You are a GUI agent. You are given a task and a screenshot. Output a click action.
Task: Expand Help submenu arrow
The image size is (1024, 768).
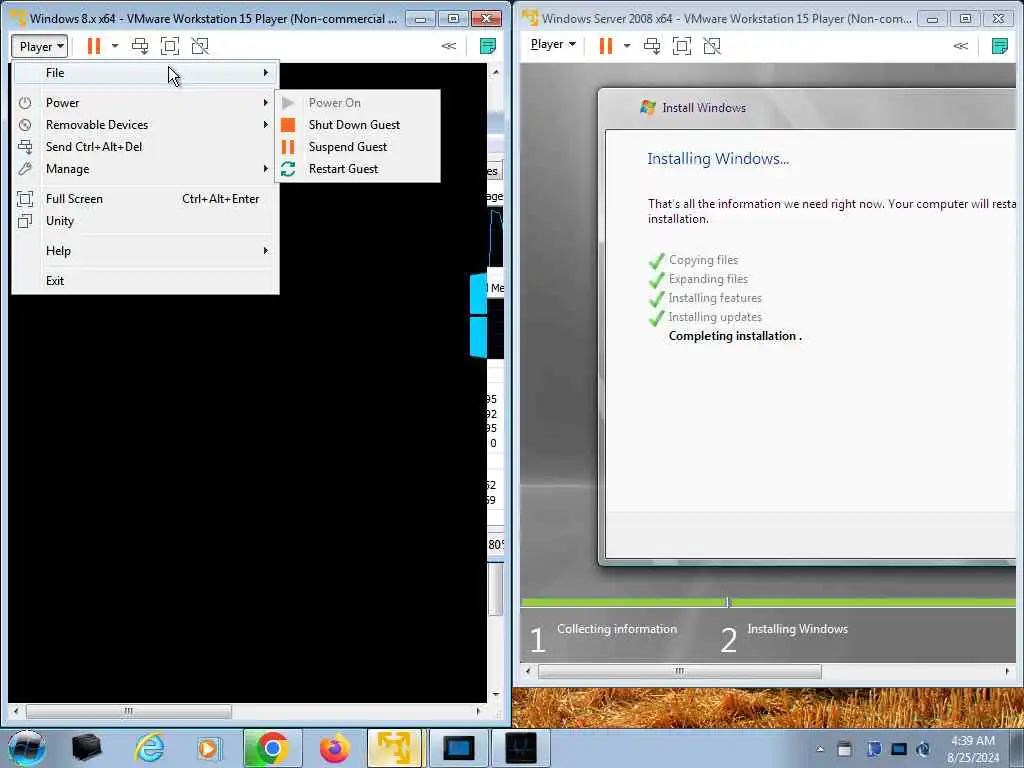coord(265,250)
